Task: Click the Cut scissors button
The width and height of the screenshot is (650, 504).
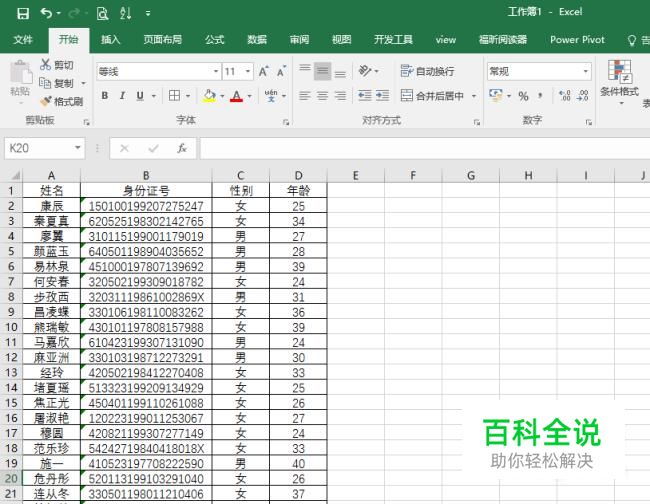Action: coord(57,65)
